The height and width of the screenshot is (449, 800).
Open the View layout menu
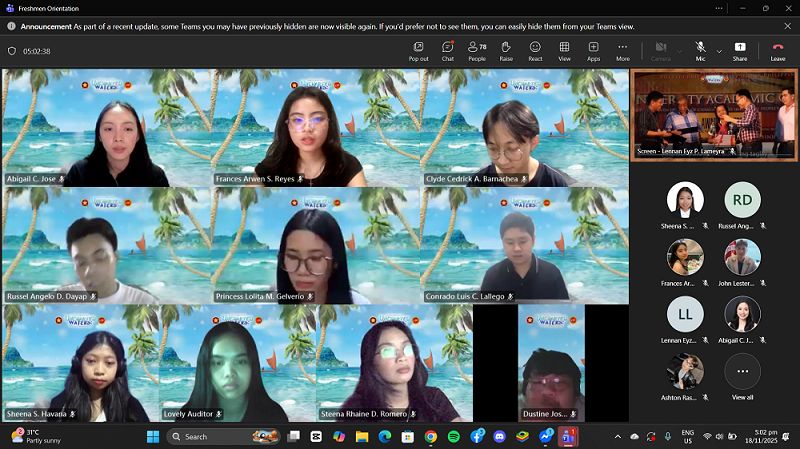(564, 50)
